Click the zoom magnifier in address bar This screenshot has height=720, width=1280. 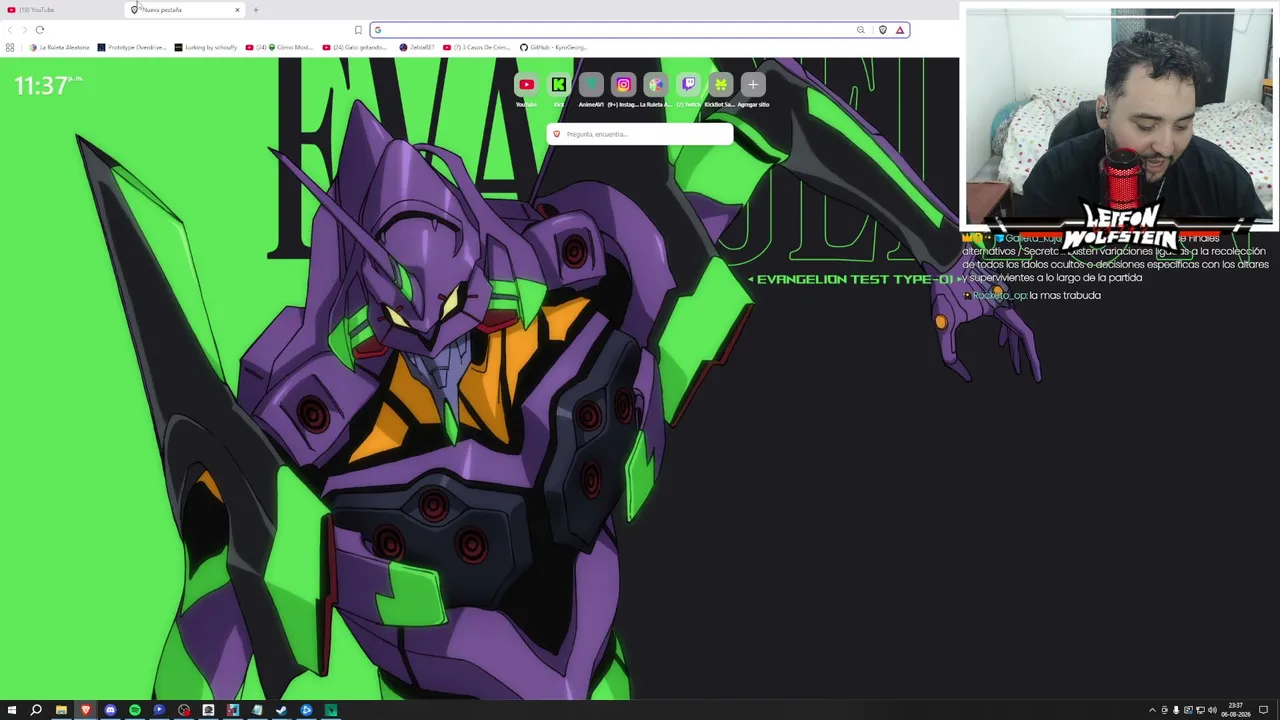pyautogui.click(x=860, y=30)
